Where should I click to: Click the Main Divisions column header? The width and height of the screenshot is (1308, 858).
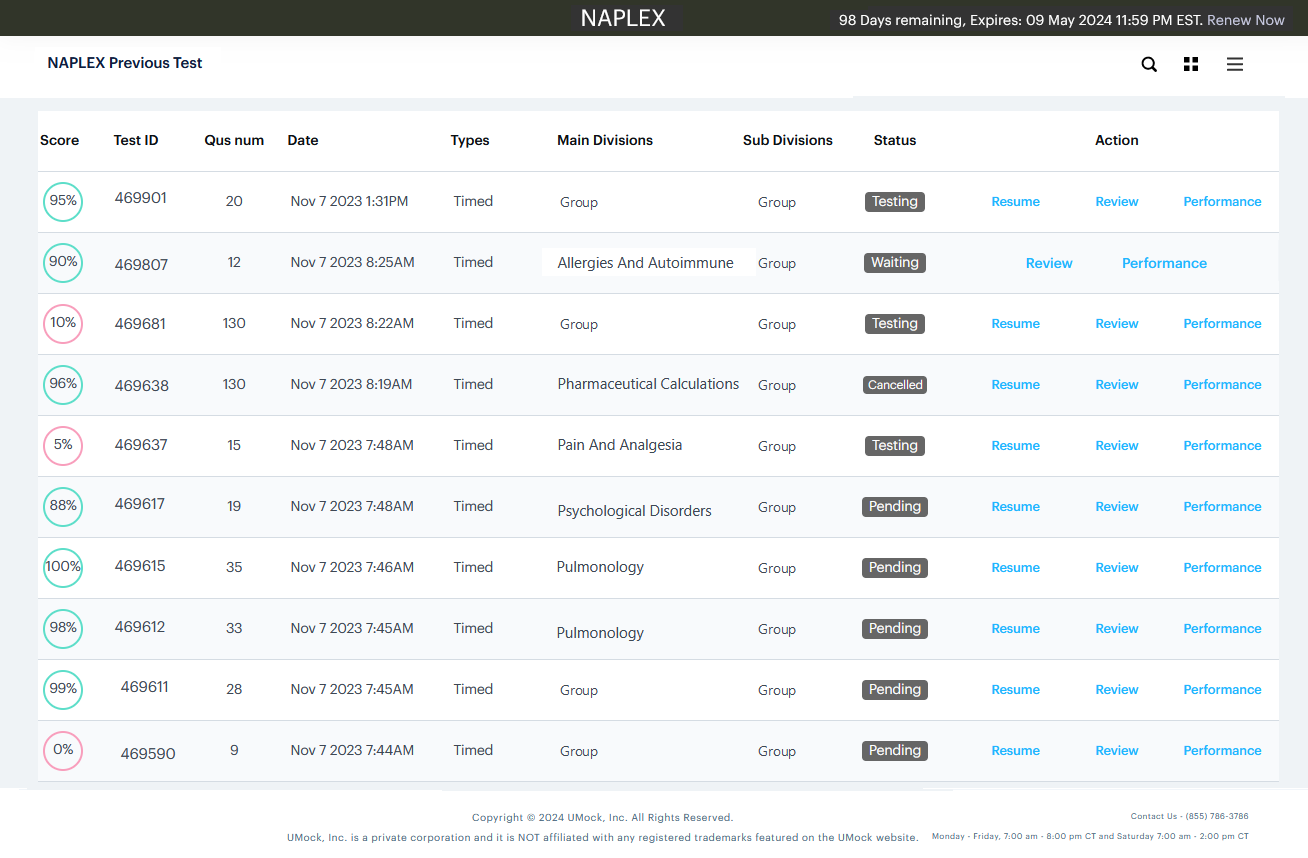pos(605,140)
